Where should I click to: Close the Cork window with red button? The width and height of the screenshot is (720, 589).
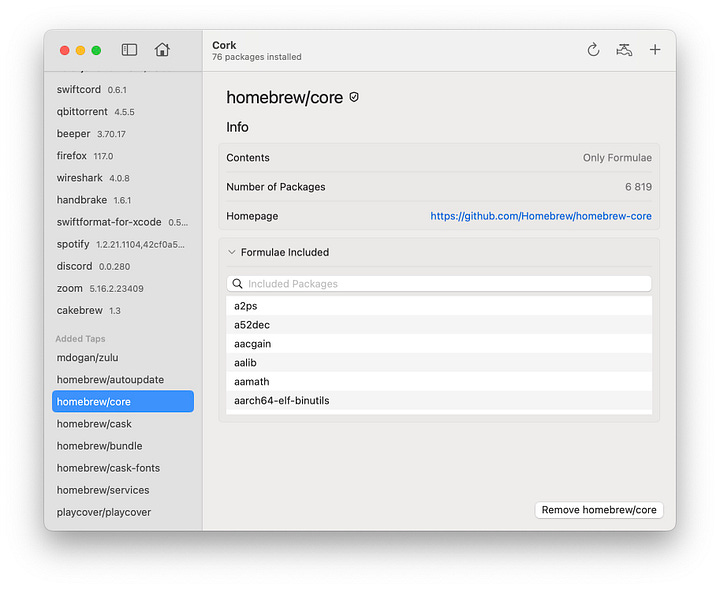click(x=65, y=50)
